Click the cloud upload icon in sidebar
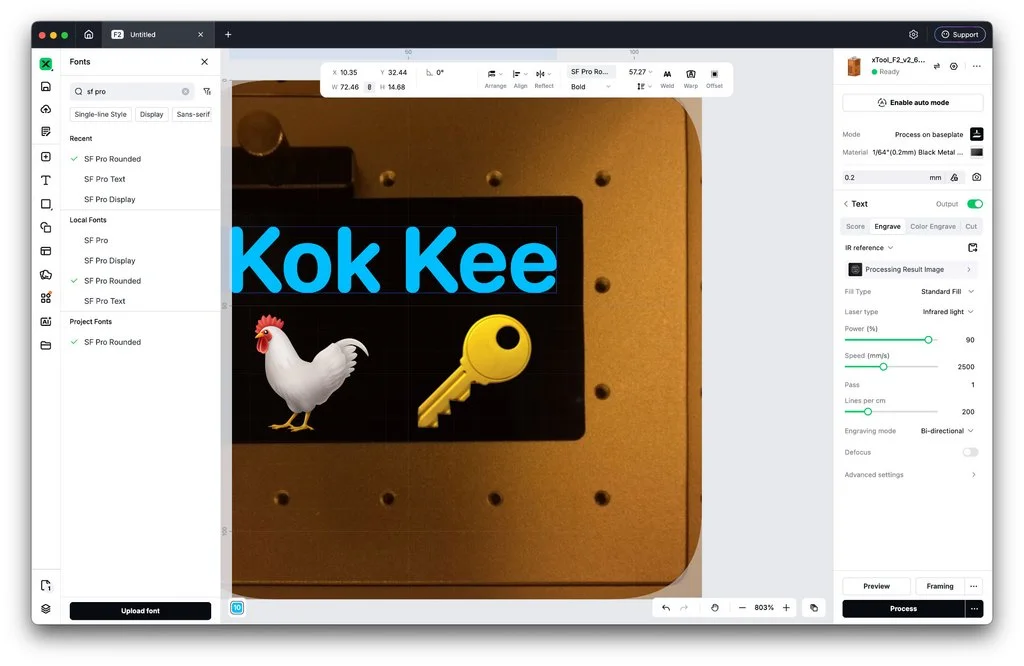1024x666 pixels. point(46,109)
